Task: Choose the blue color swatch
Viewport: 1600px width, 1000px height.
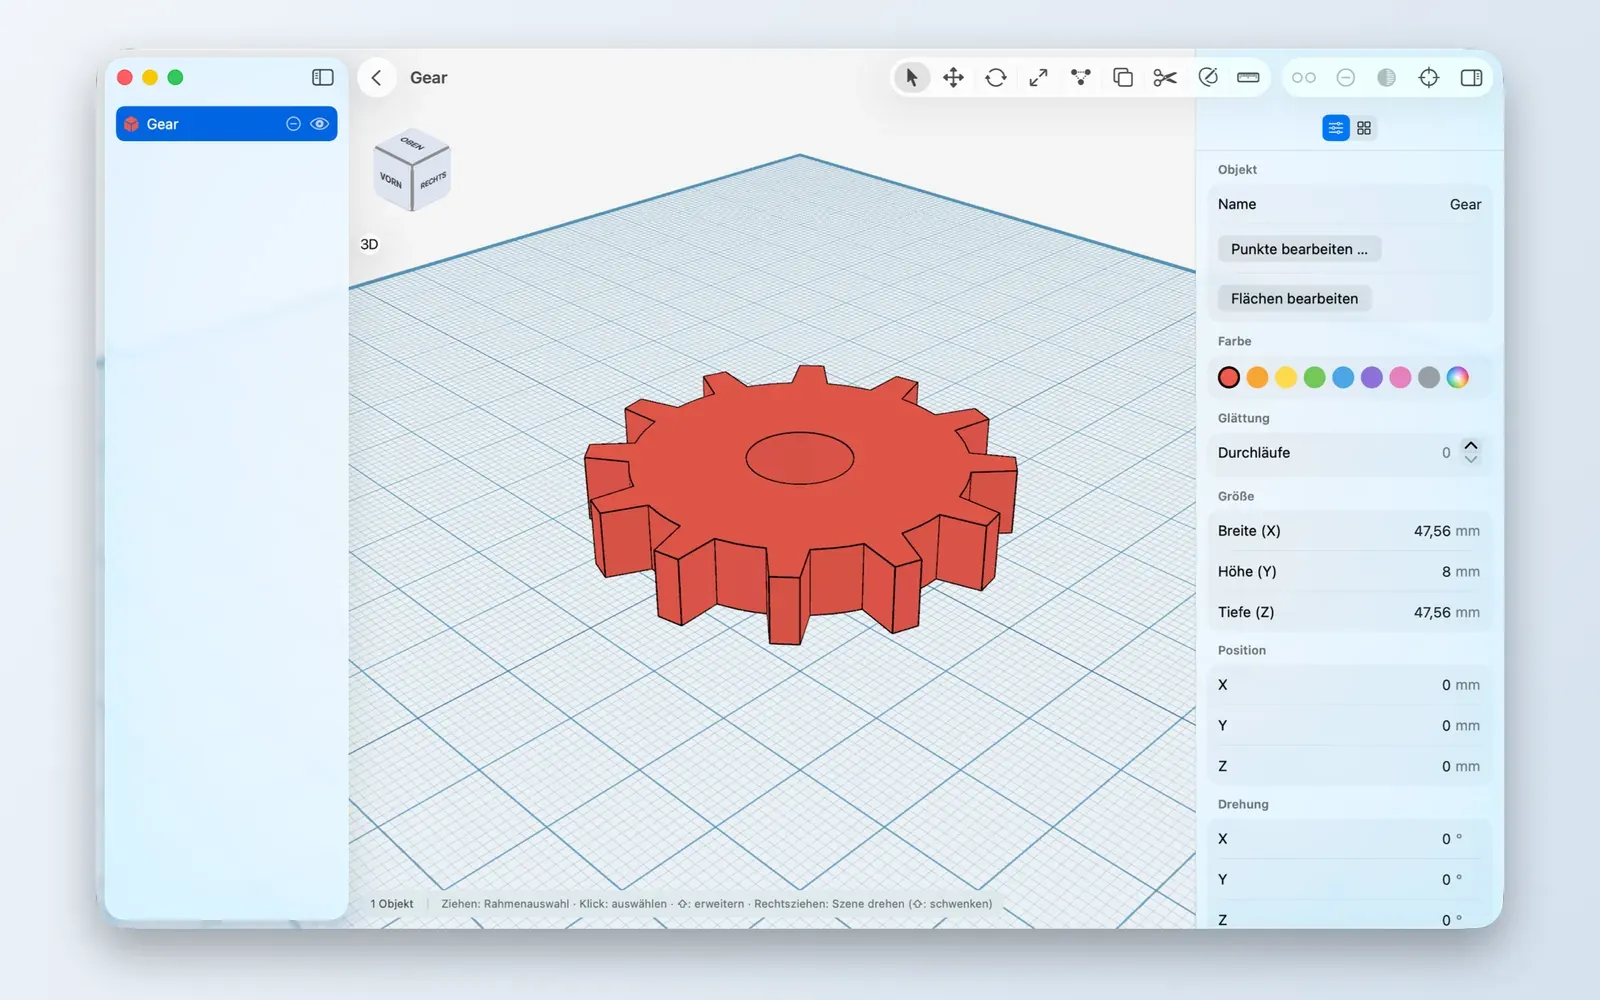Action: pos(1343,377)
